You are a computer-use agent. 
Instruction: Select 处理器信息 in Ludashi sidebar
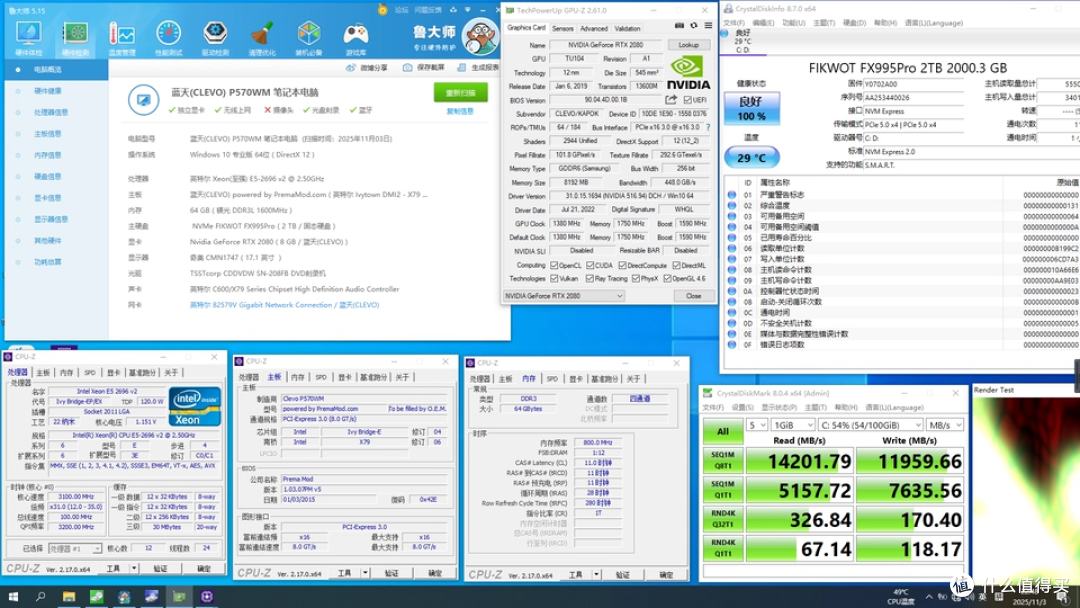pos(51,112)
